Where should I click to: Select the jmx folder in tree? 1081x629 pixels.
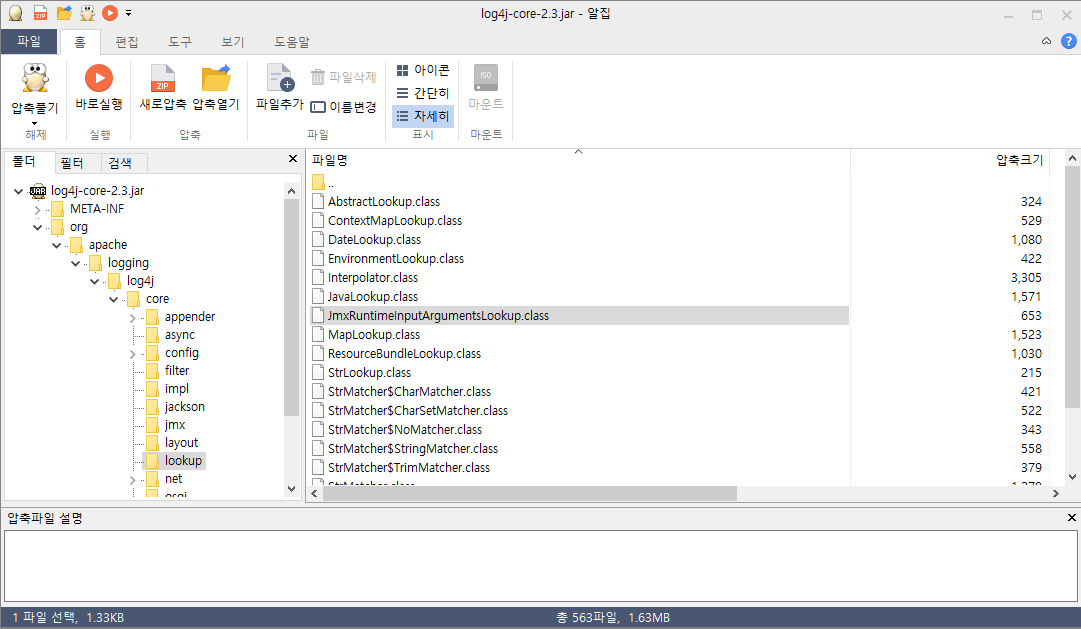click(174, 425)
